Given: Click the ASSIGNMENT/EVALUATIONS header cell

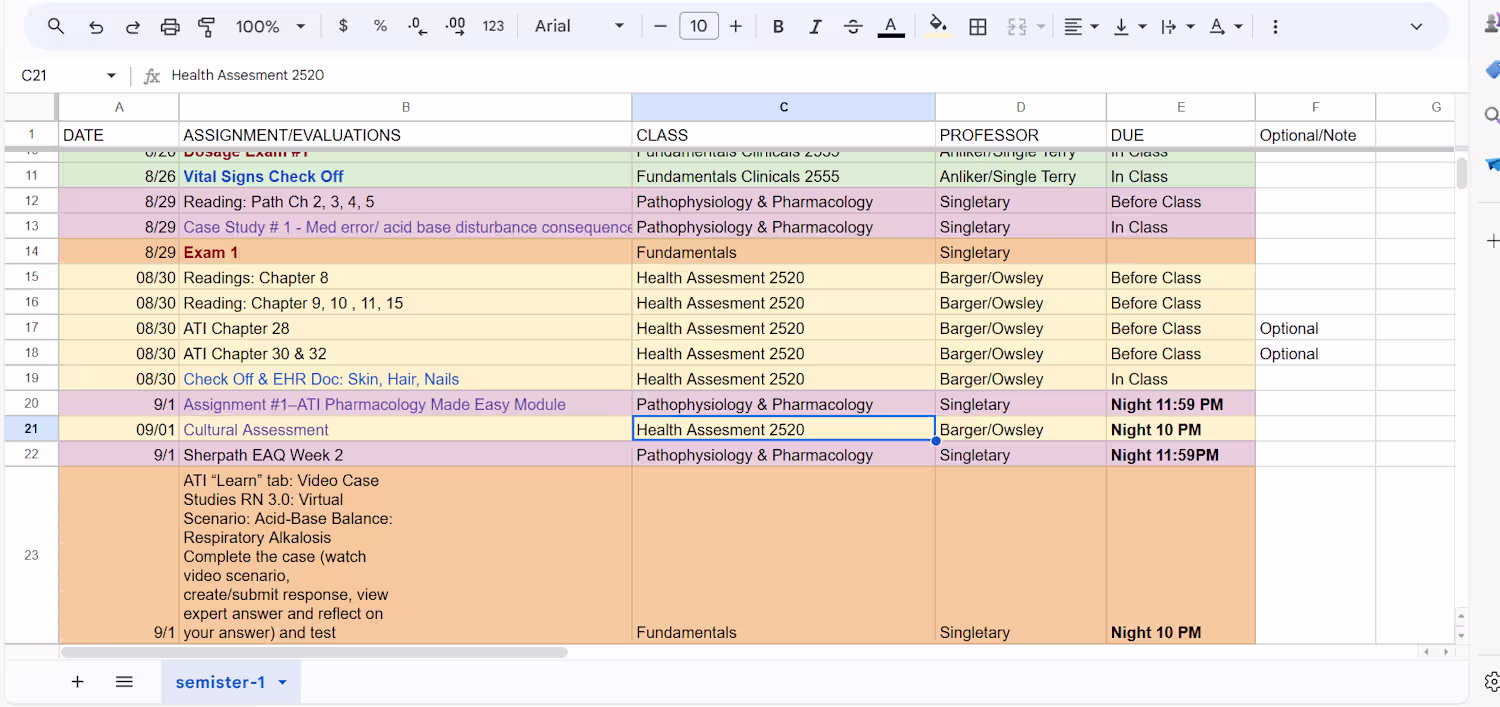Looking at the screenshot, I should [x=405, y=135].
